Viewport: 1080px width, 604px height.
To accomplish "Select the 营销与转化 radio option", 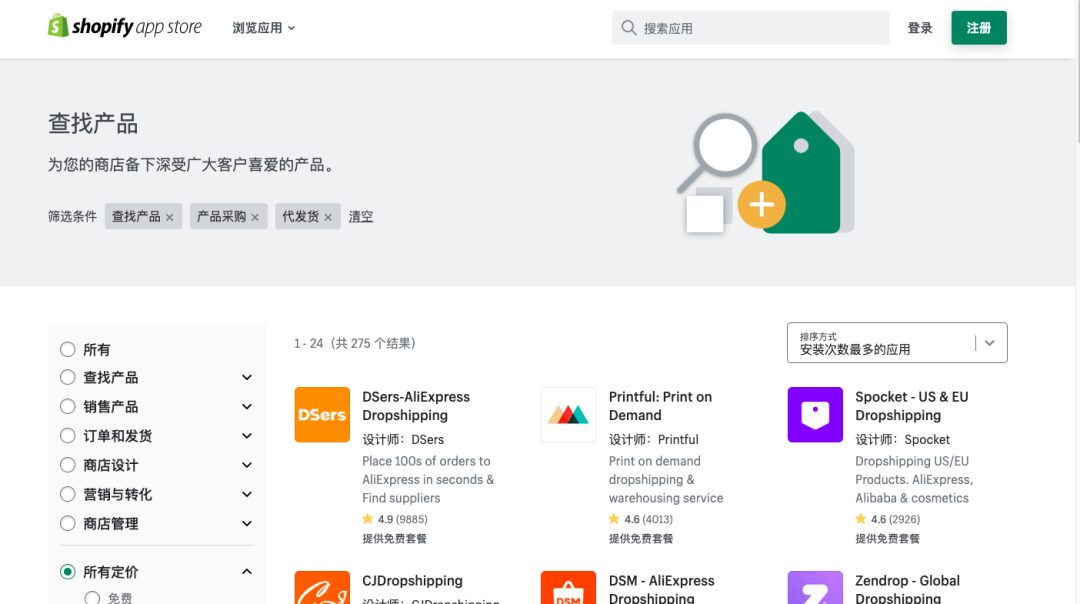I will [68, 494].
